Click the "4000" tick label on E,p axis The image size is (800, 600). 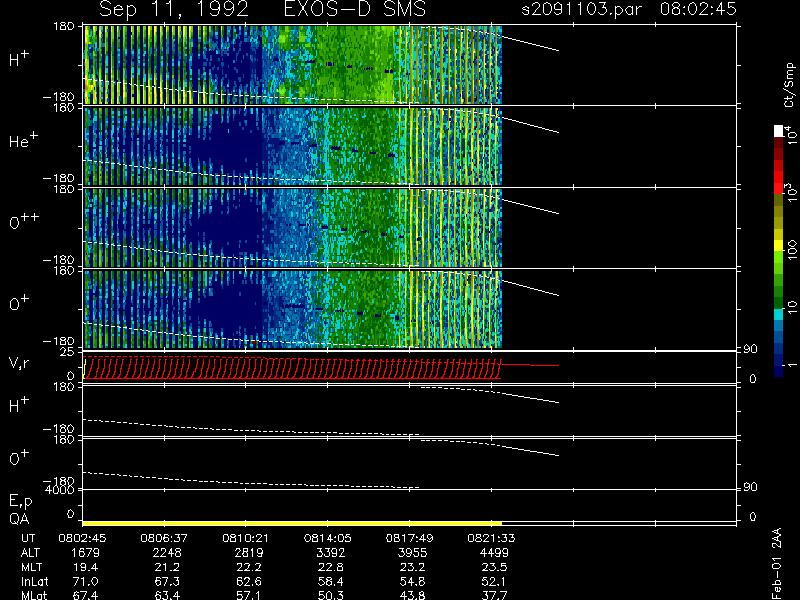click(x=60, y=490)
